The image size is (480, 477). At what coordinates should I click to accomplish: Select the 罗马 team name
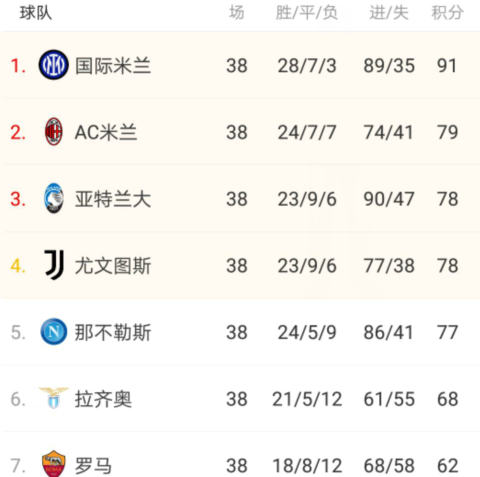tap(93, 466)
